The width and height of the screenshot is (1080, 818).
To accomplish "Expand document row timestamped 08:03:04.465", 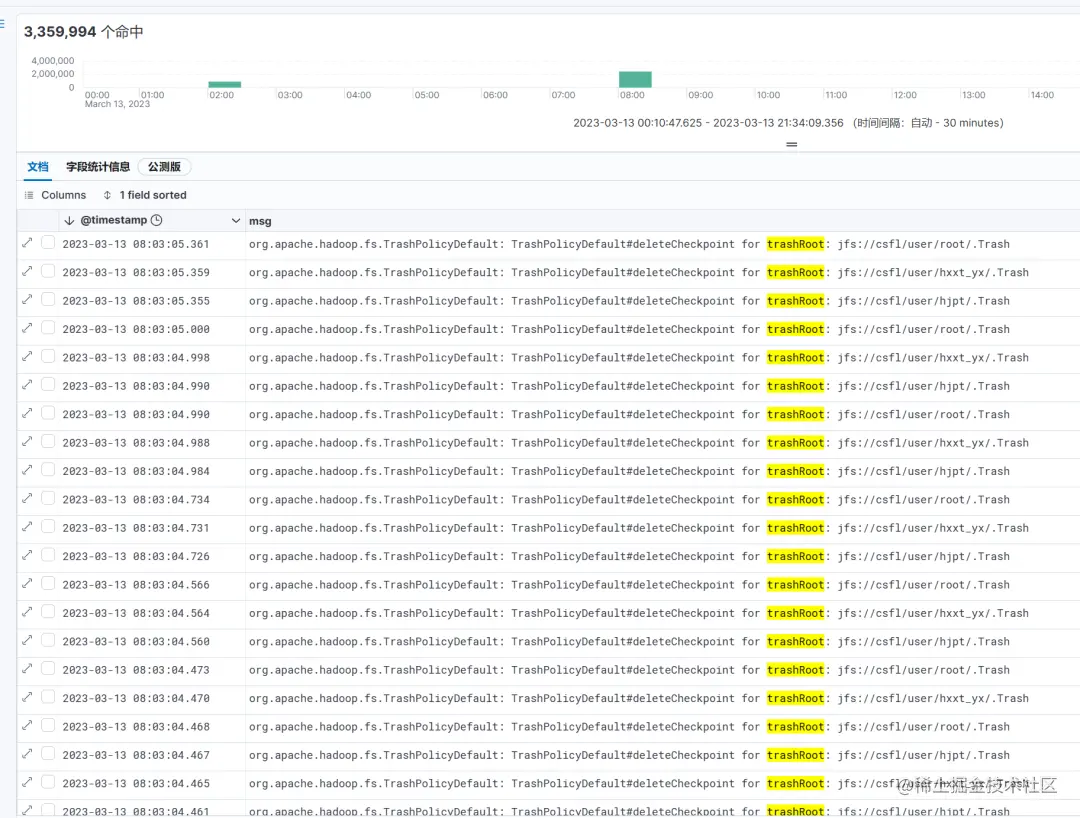I will pos(27,782).
